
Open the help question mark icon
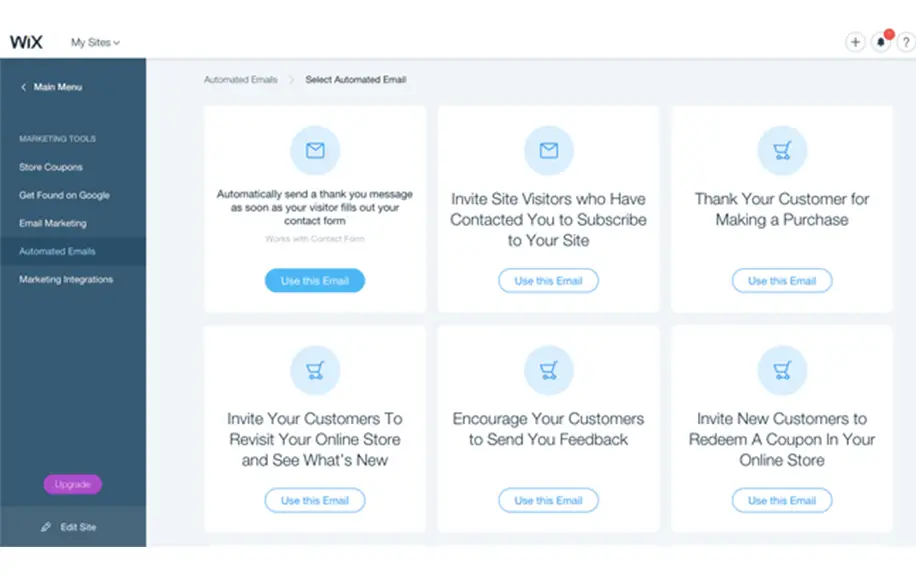906,42
